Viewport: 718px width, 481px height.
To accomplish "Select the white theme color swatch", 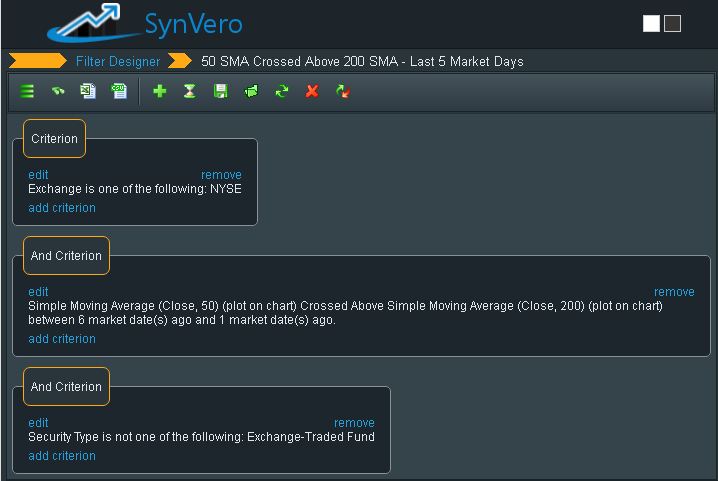I will [x=651, y=23].
